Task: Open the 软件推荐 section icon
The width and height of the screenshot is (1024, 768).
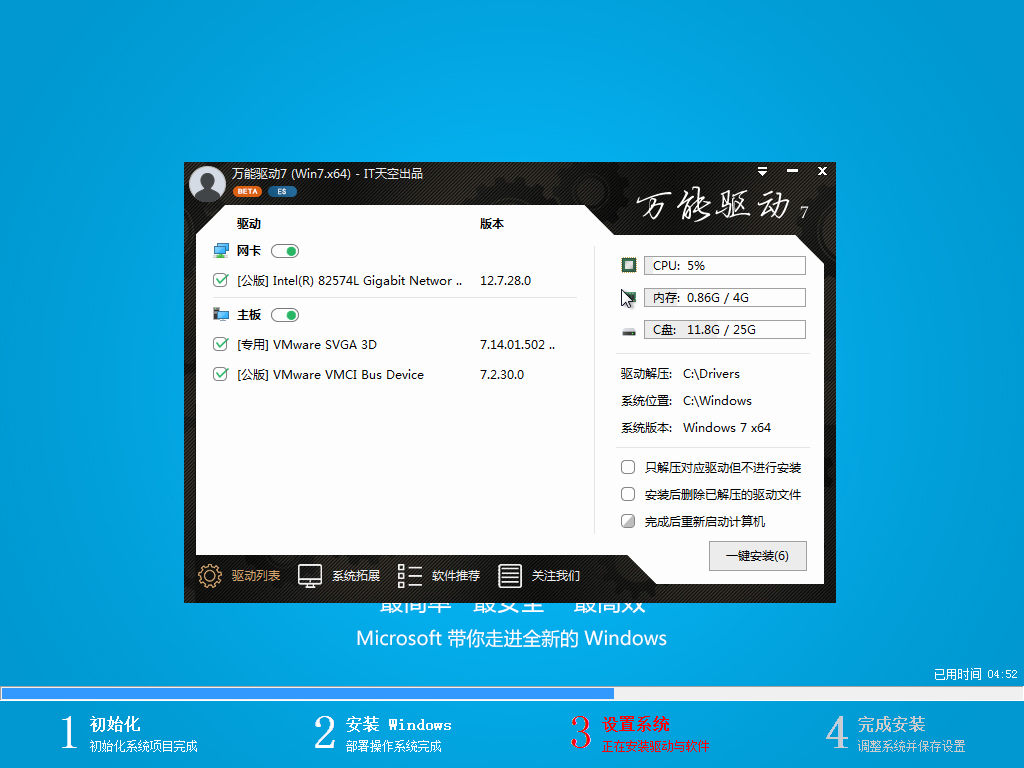Action: 409,575
